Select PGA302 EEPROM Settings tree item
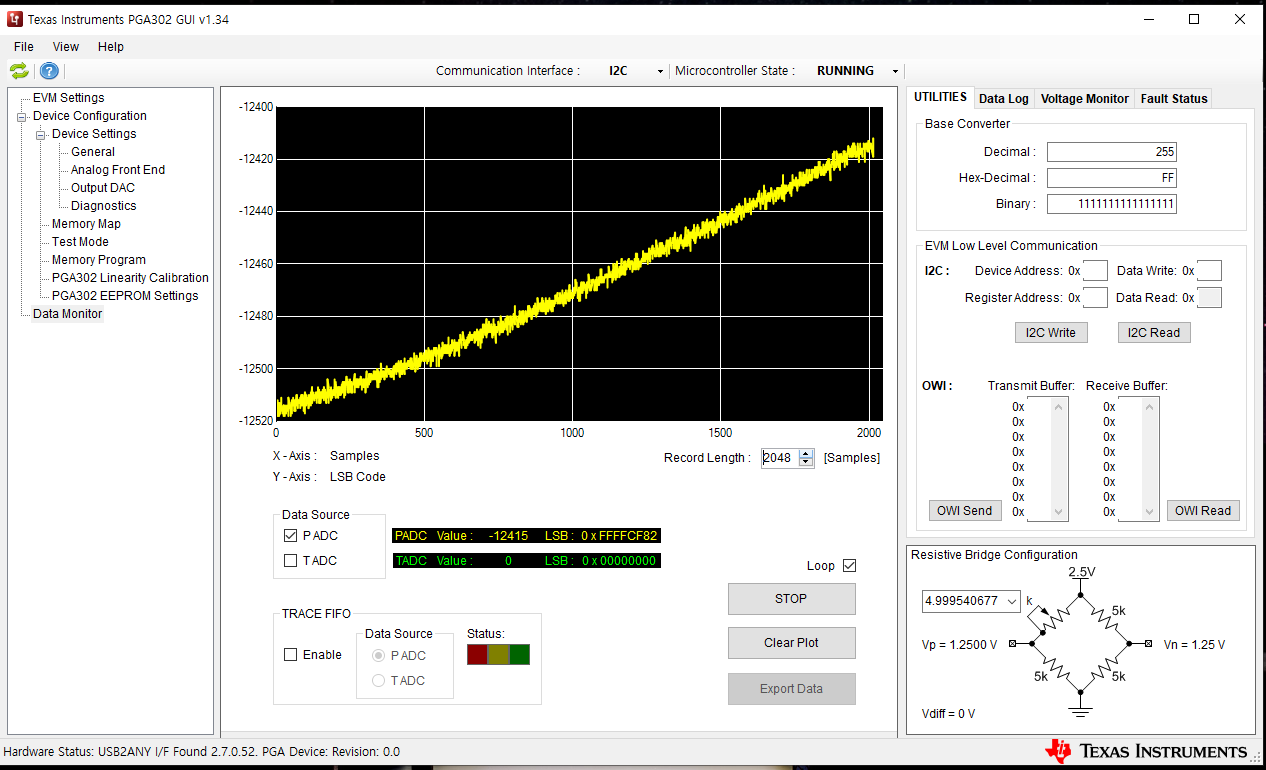Image resolution: width=1266 pixels, height=770 pixels. 125,296
